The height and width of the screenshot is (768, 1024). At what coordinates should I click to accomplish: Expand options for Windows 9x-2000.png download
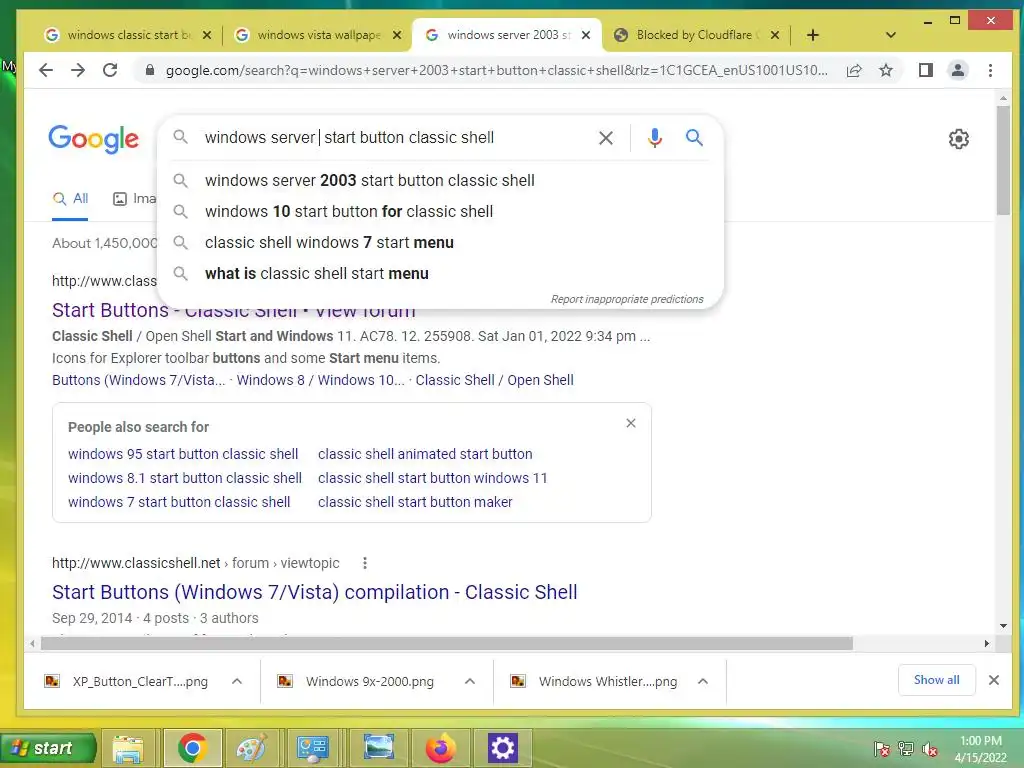(470, 681)
